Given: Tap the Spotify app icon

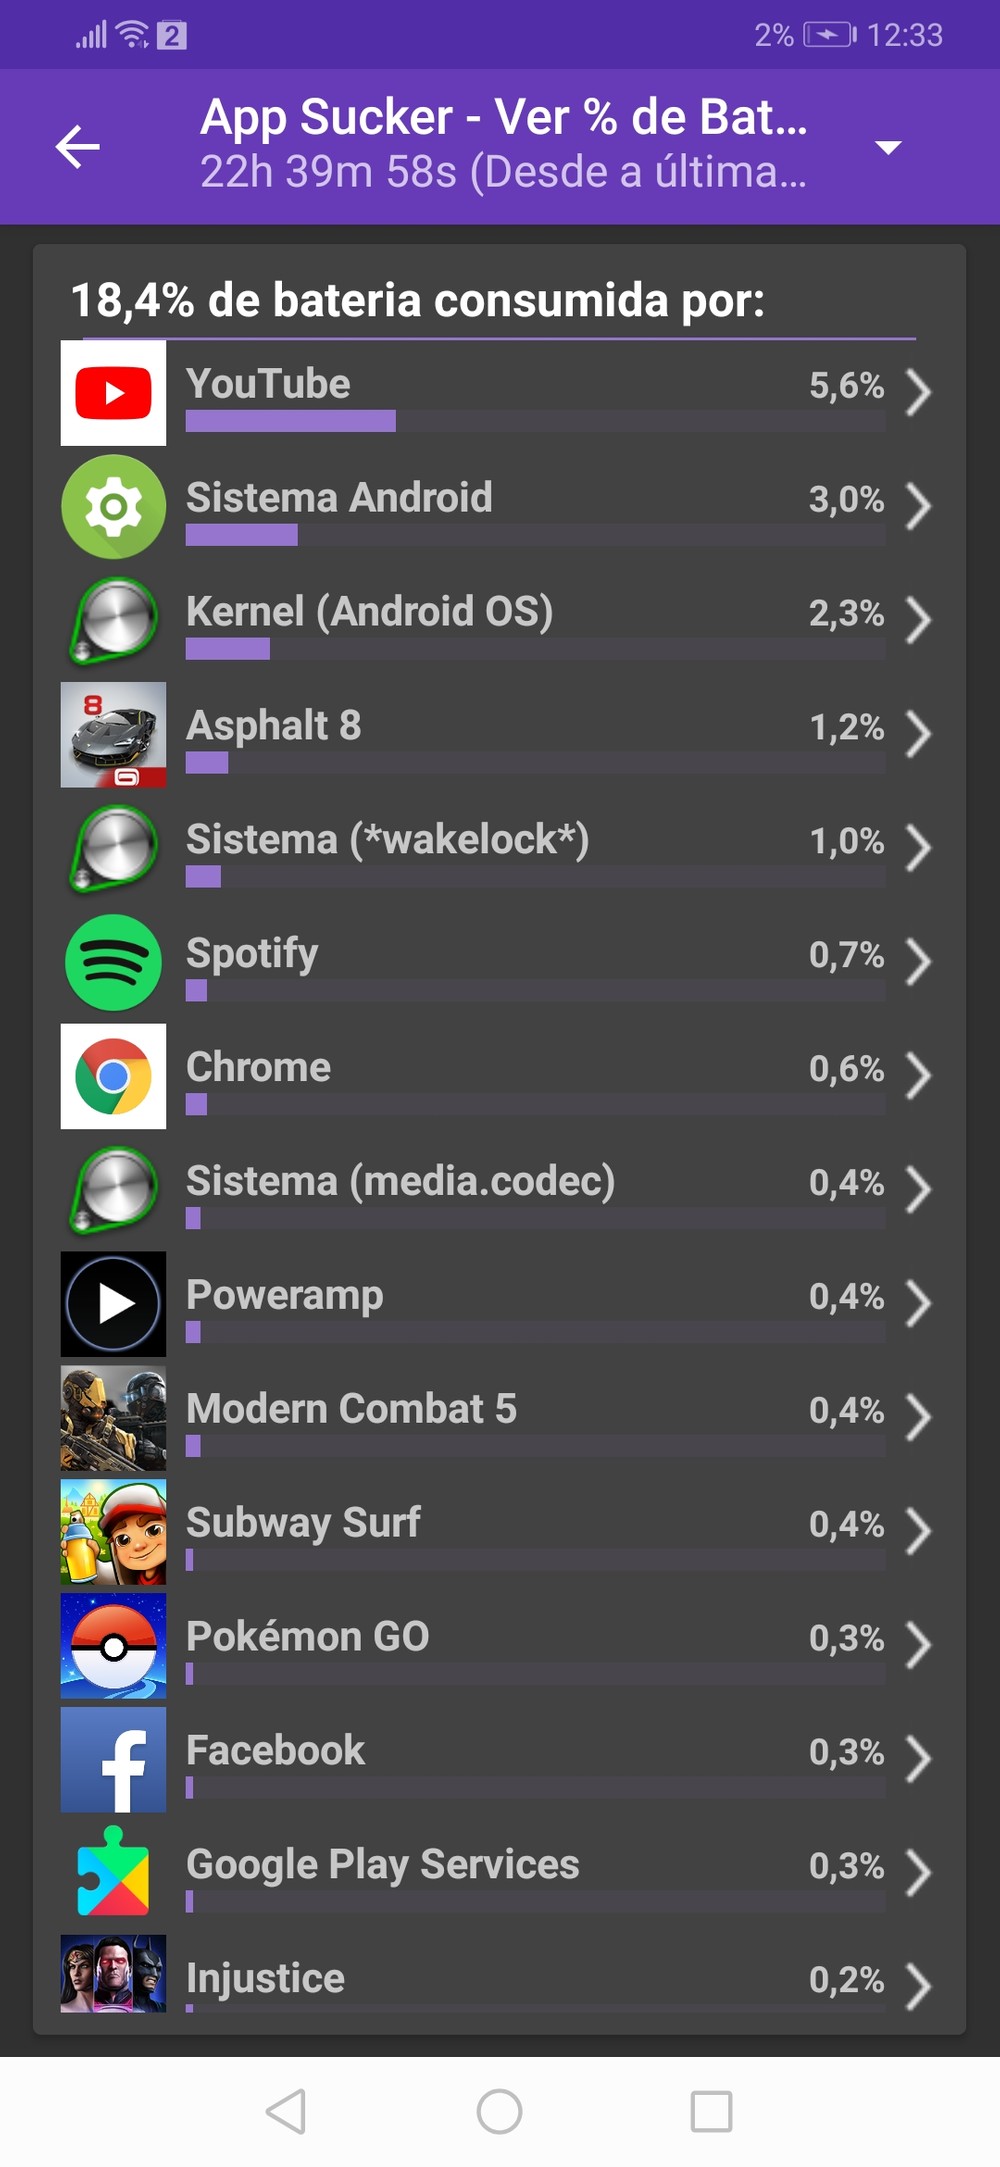Looking at the screenshot, I should pyautogui.click(x=113, y=963).
